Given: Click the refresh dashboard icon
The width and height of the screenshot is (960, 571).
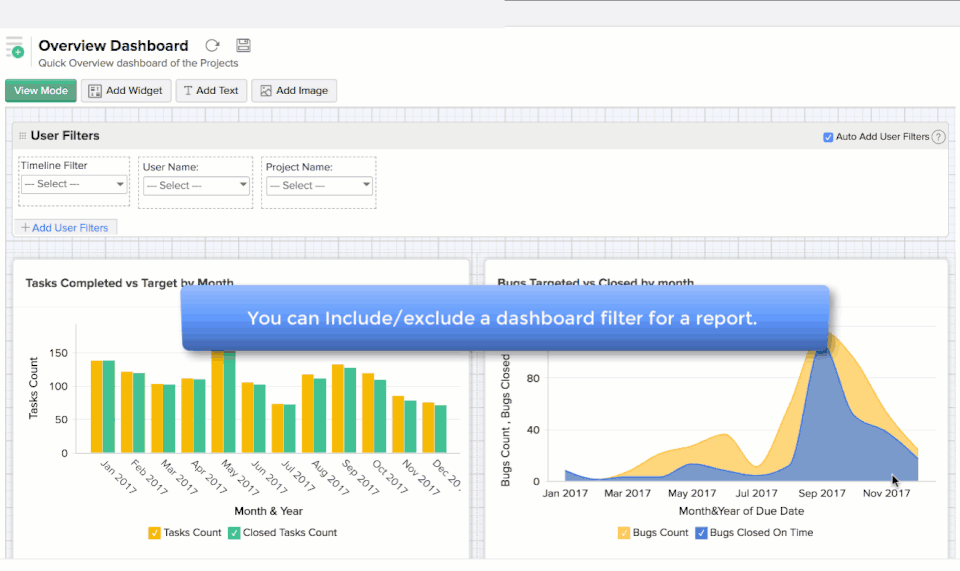Looking at the screenshot, I should pyautogui.click(x=212, y=46).
